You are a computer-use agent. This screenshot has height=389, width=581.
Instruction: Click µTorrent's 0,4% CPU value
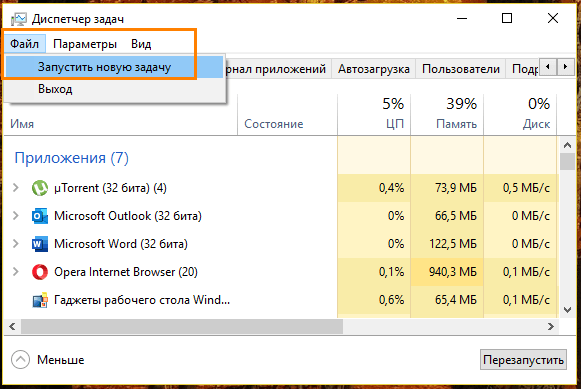pyautogui.click(x=391, y=188)
